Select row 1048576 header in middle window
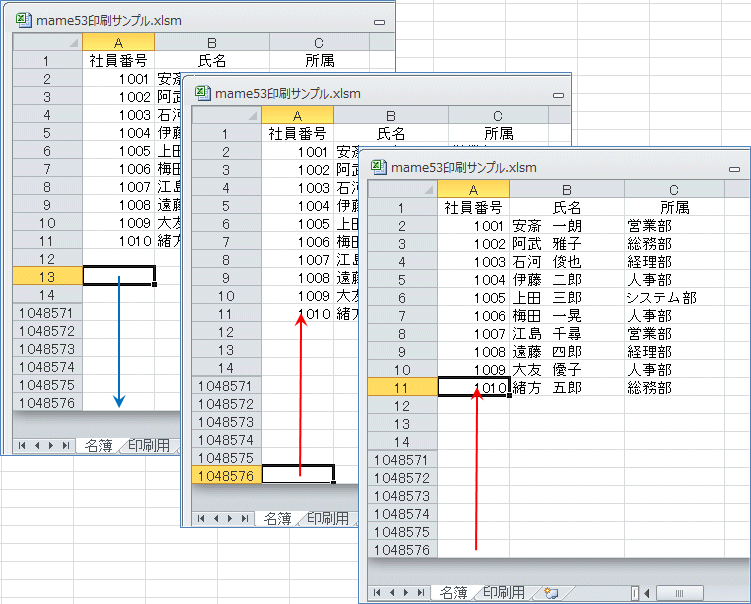751x604 pixels. [x=225, y=476]
